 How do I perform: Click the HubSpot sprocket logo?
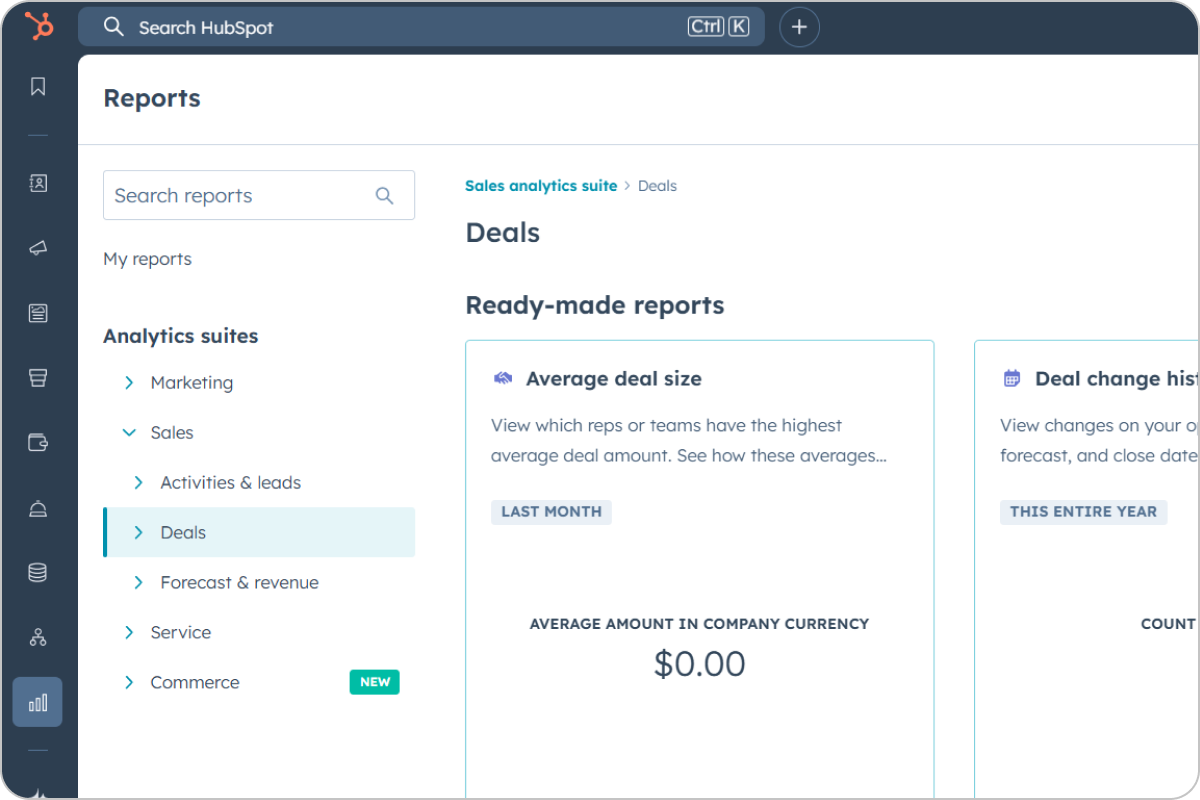39,26
